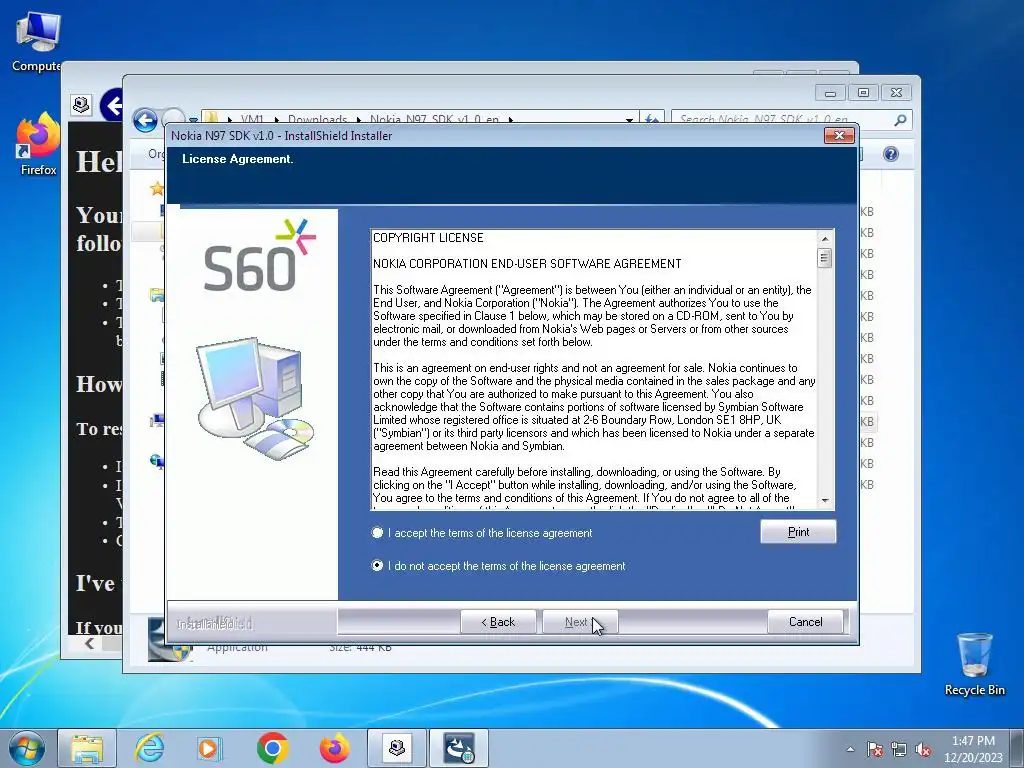Maximize the Explorer window

(x=863, y=93)
